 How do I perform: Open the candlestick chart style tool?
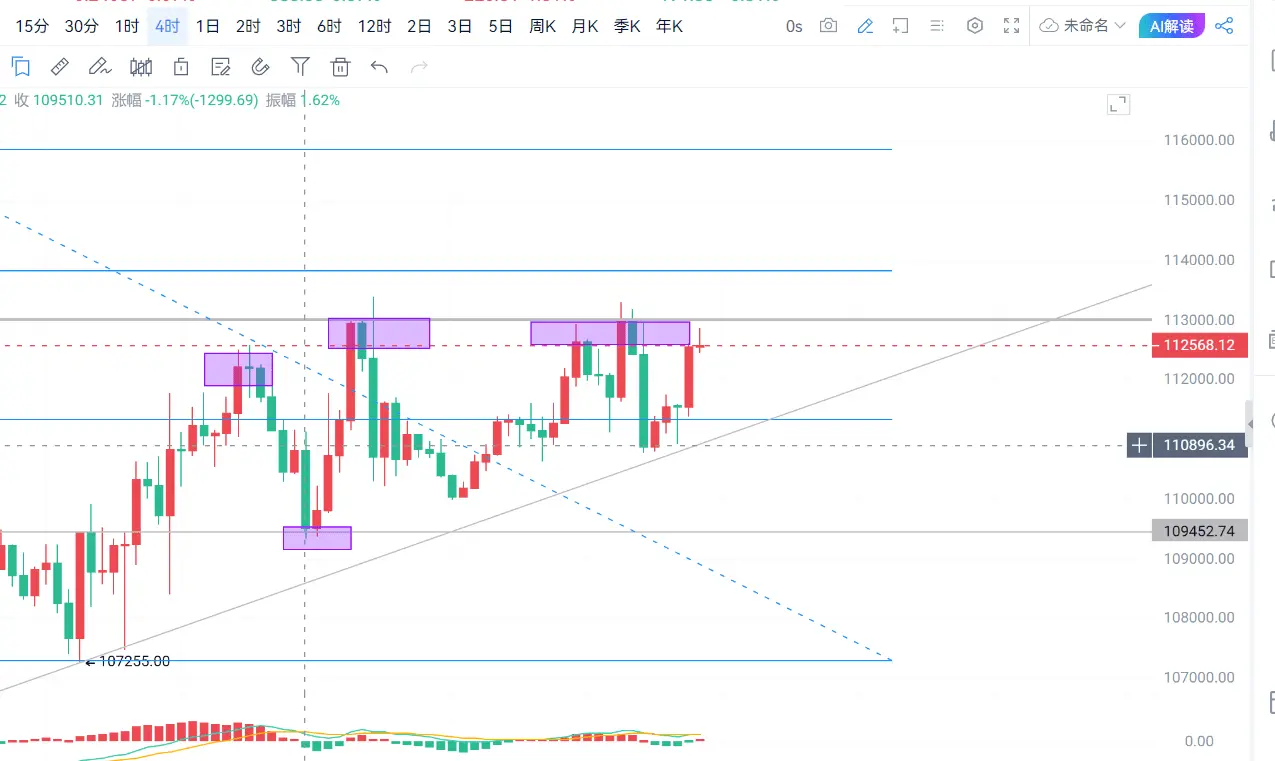coord(141,67)
